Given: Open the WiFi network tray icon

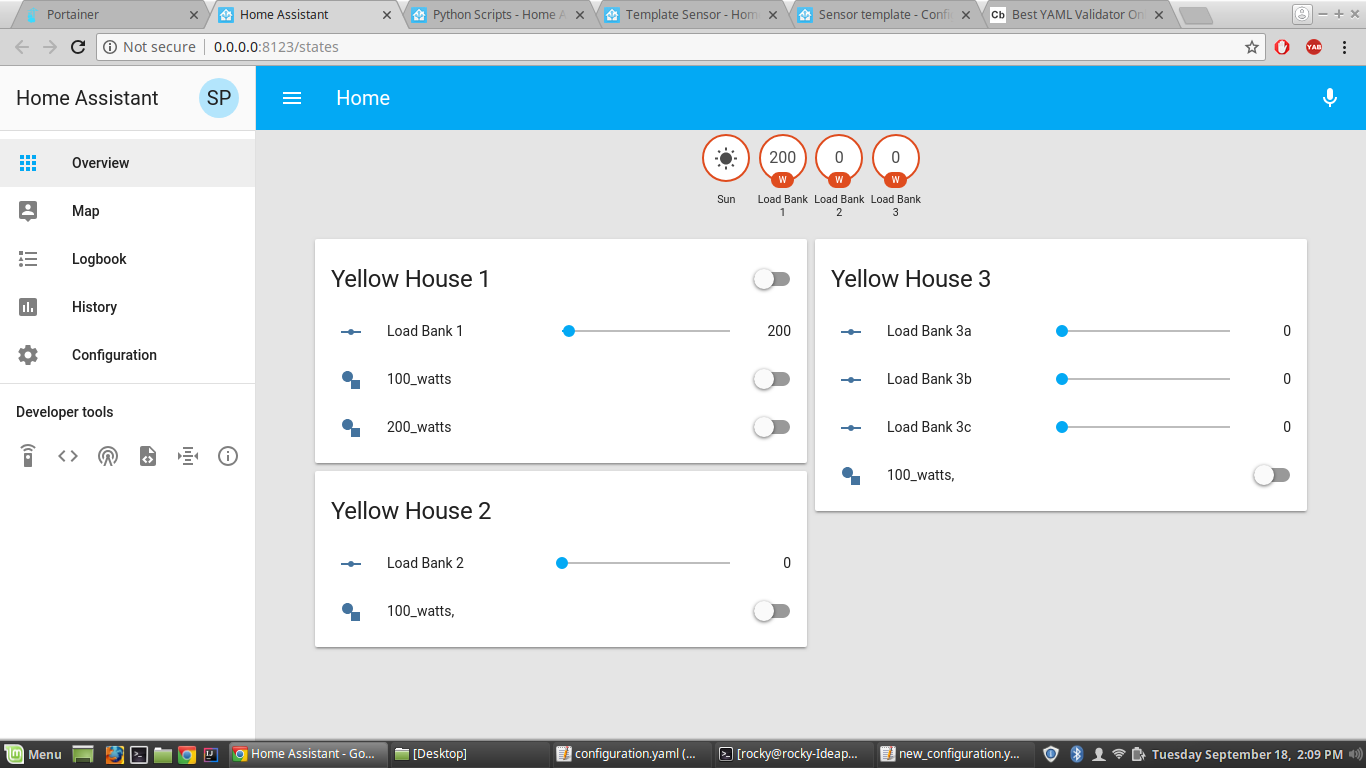Looking at the screenshot, I should [x=1119, y=754].
